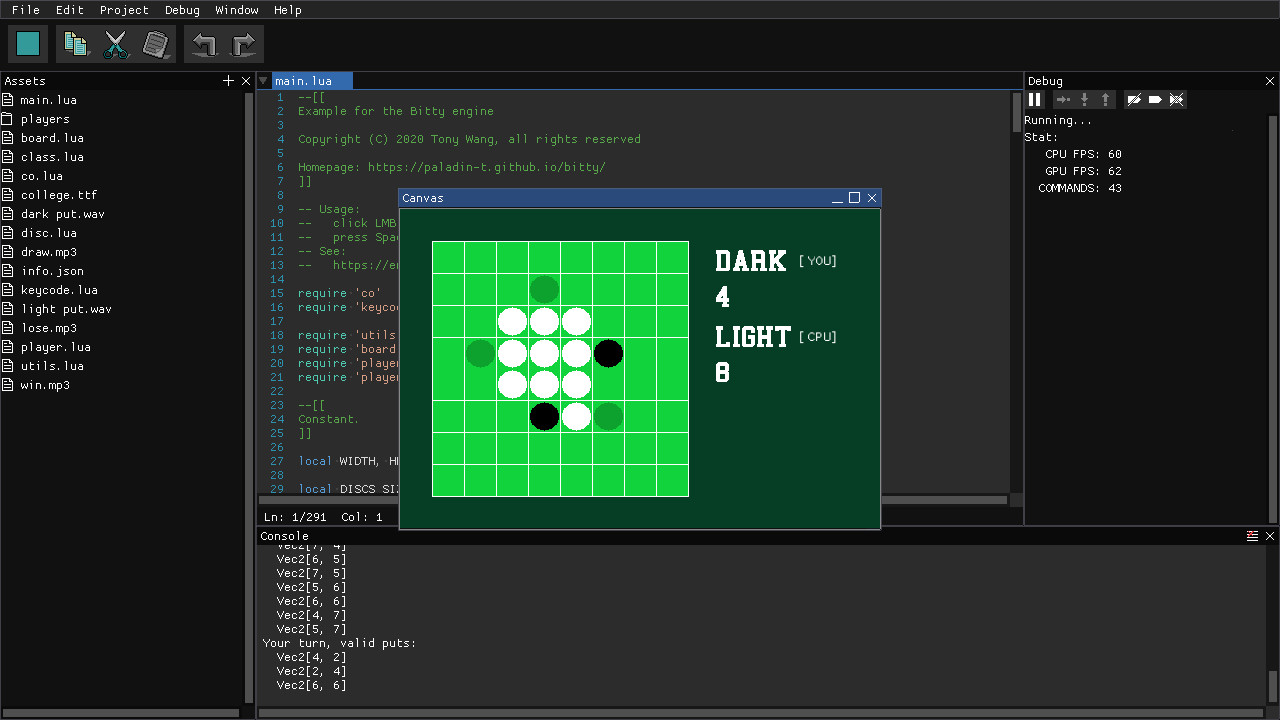The image size is (1280, 720).
Task: Toggle a breakpoint via the slashed-flag icon
Action: [x=1135, y=99]
